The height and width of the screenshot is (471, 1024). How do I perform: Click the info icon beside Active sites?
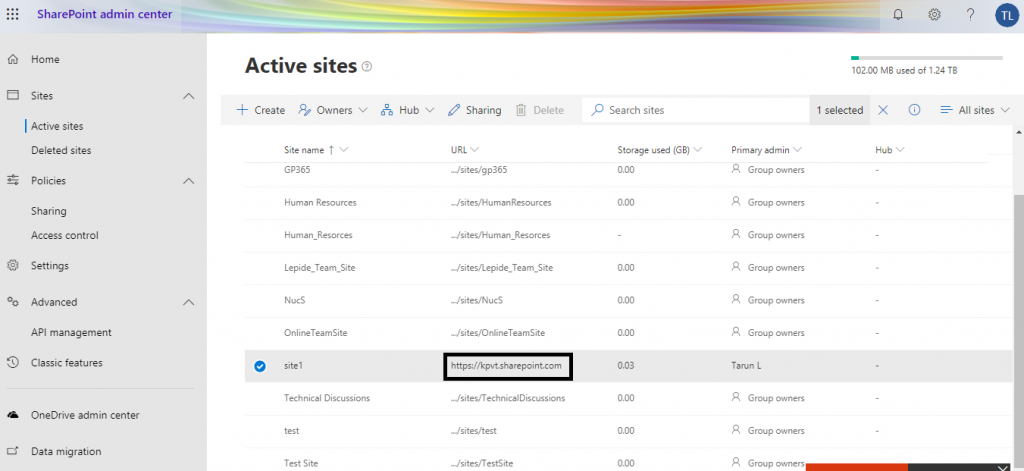click(367, 67)
